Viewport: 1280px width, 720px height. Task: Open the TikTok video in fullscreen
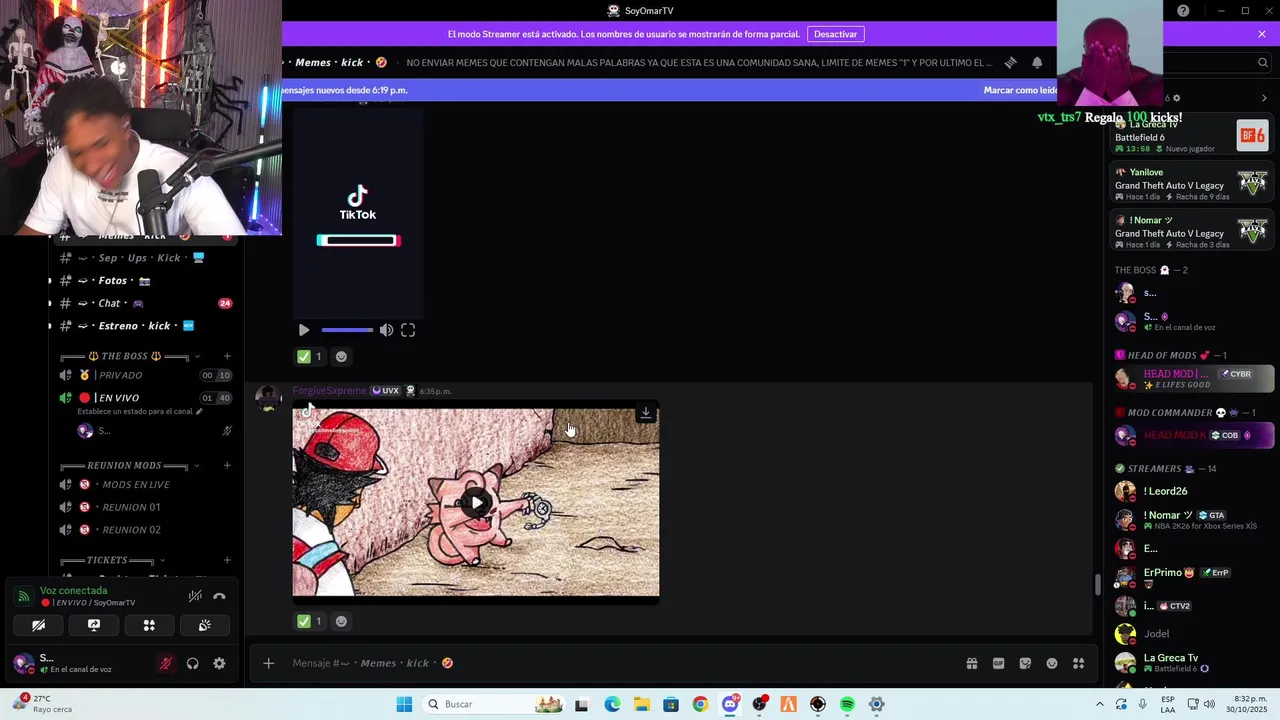[x=408, y=330]
